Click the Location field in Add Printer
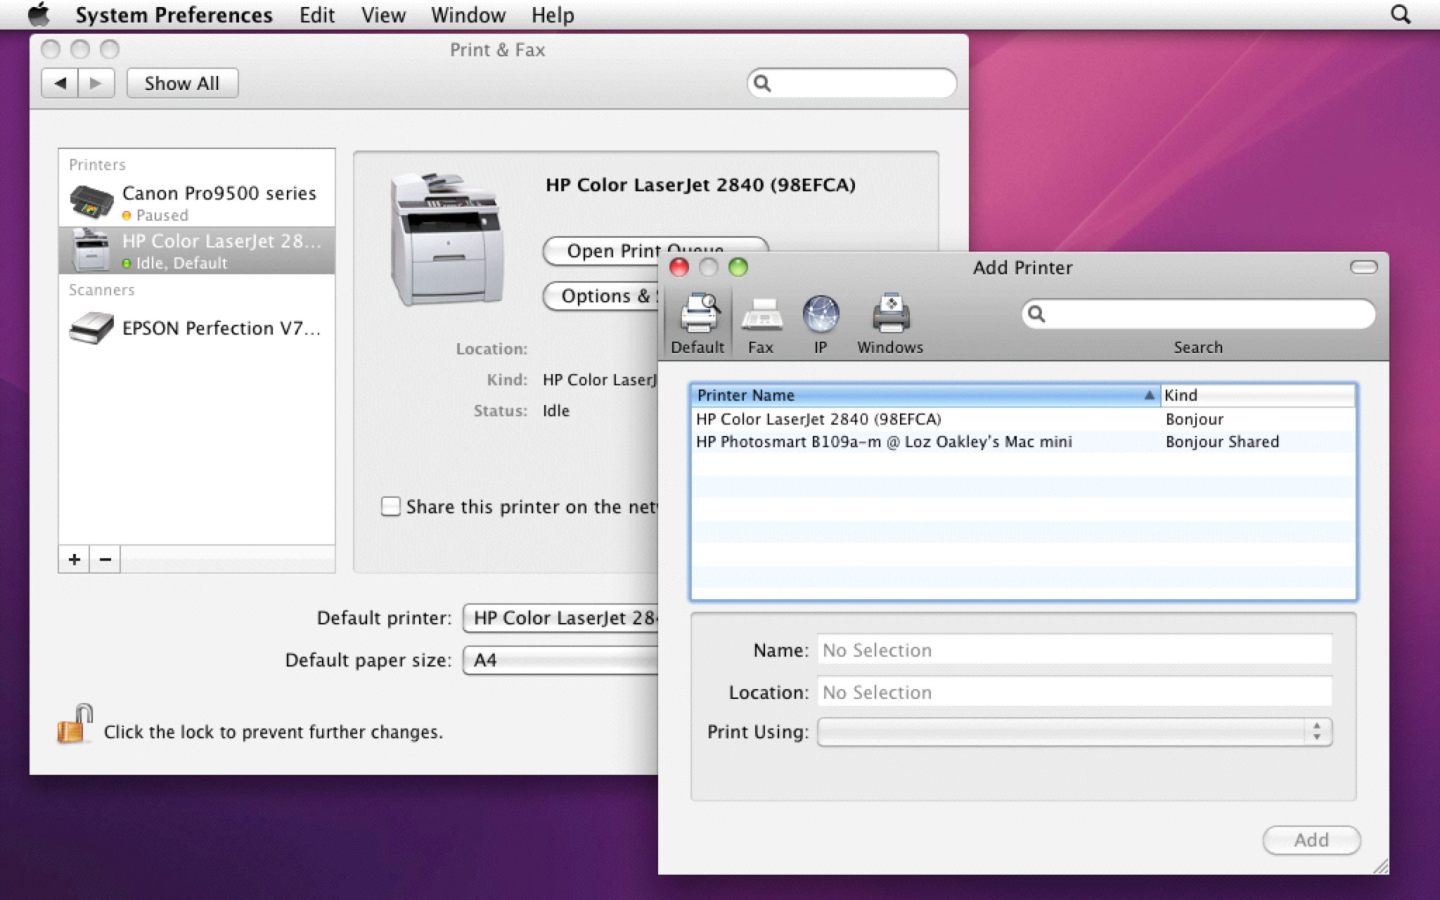Viewport: 1440px width, 900px height. click(1075, 692)
